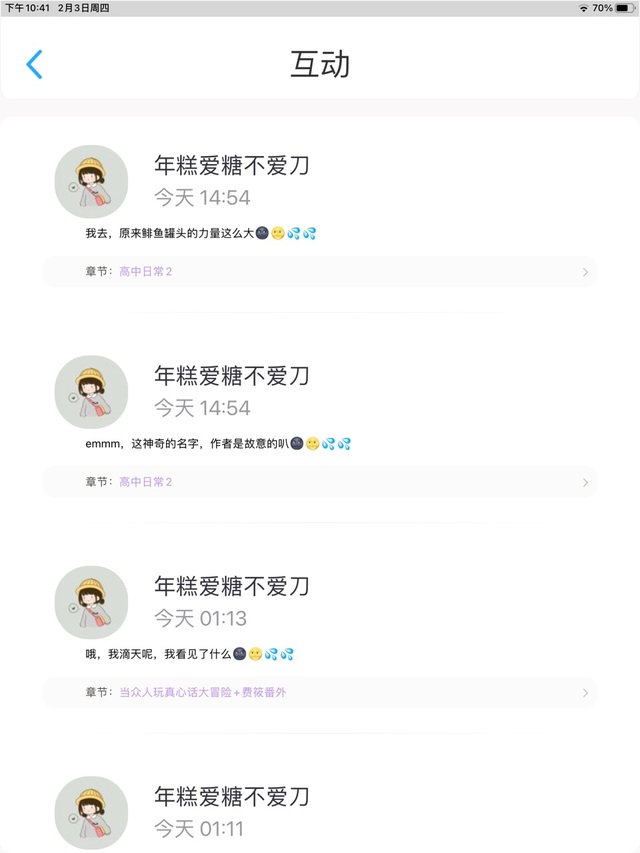Select comment 哦，我滴天呢，我看见了什么
Image resolution: width=640 pixels, height=853 pixels.
[158, 654]
